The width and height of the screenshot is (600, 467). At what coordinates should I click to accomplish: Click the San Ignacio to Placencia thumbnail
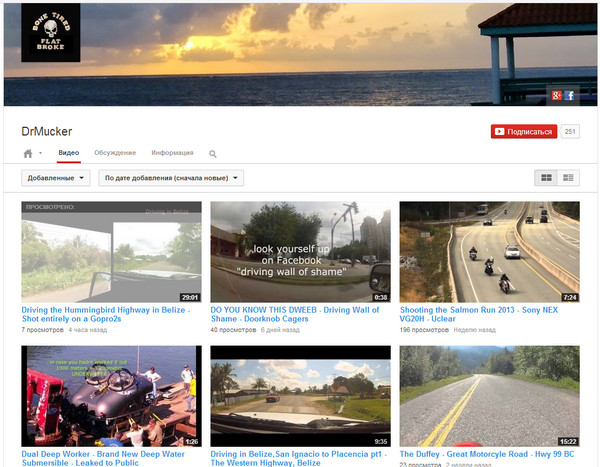pos(300,396)
